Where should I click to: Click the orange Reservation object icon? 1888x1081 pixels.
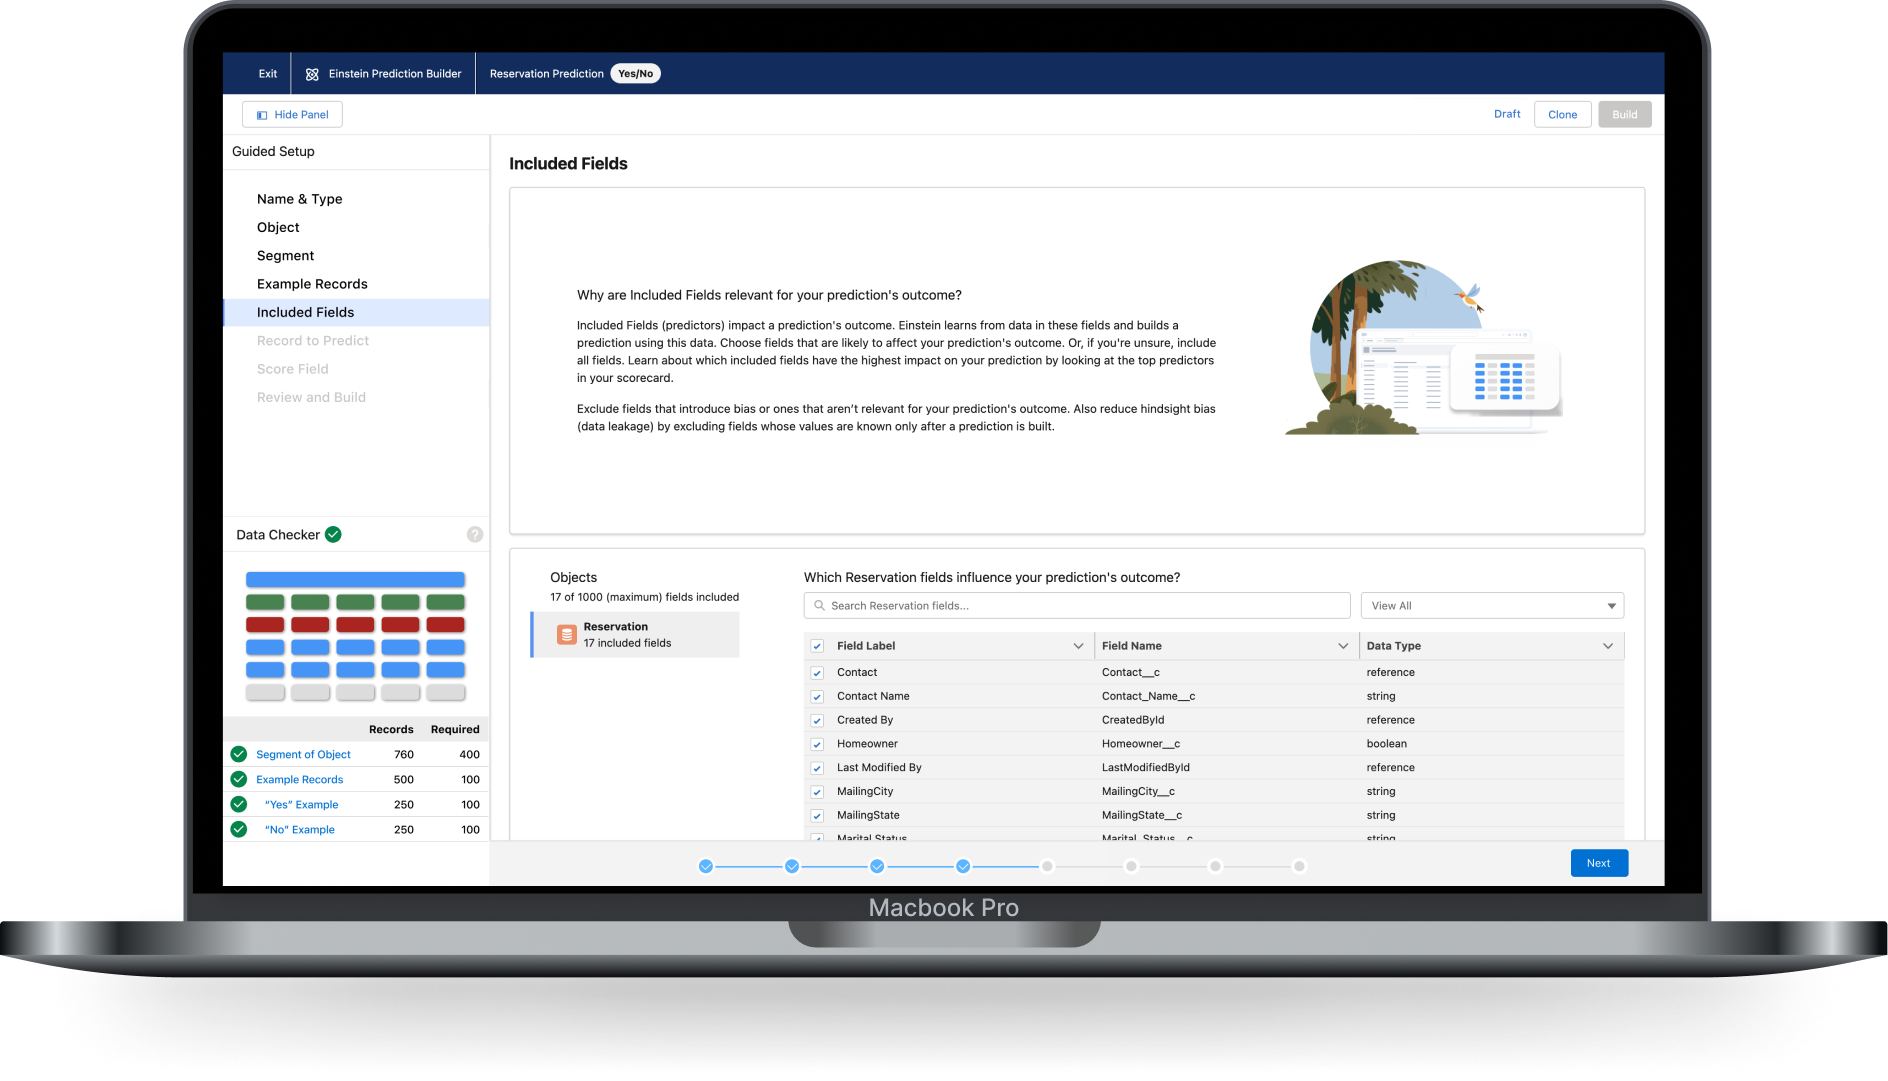coord(567,634)
